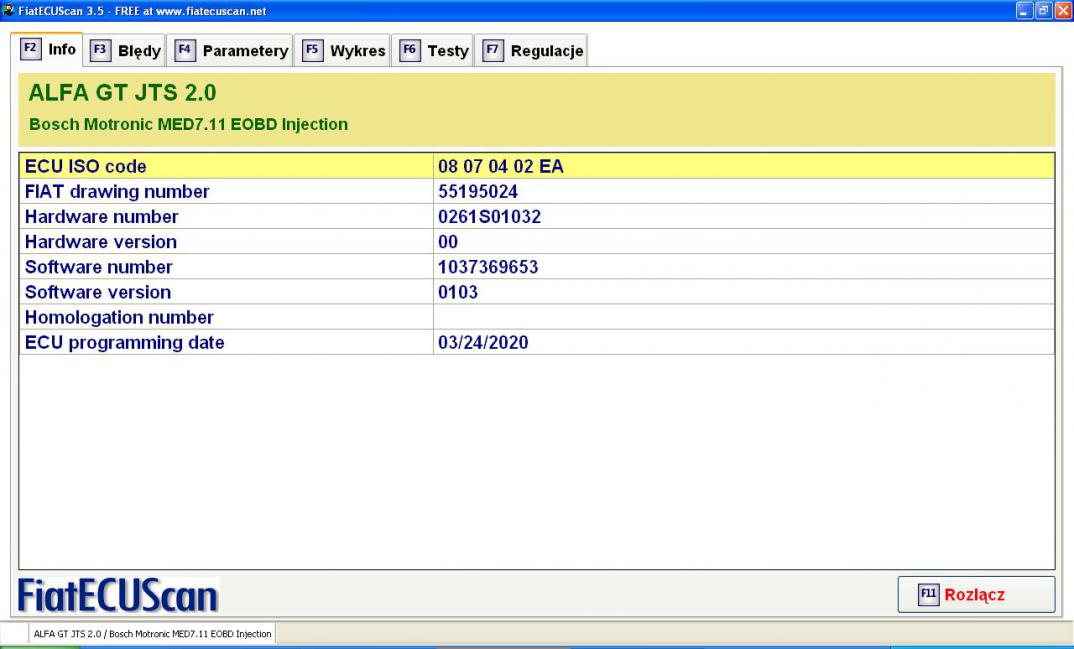This screenshot has height=649, width=1074.
Task: Select the value 0261S01032
Action: [x=490, y=217]
